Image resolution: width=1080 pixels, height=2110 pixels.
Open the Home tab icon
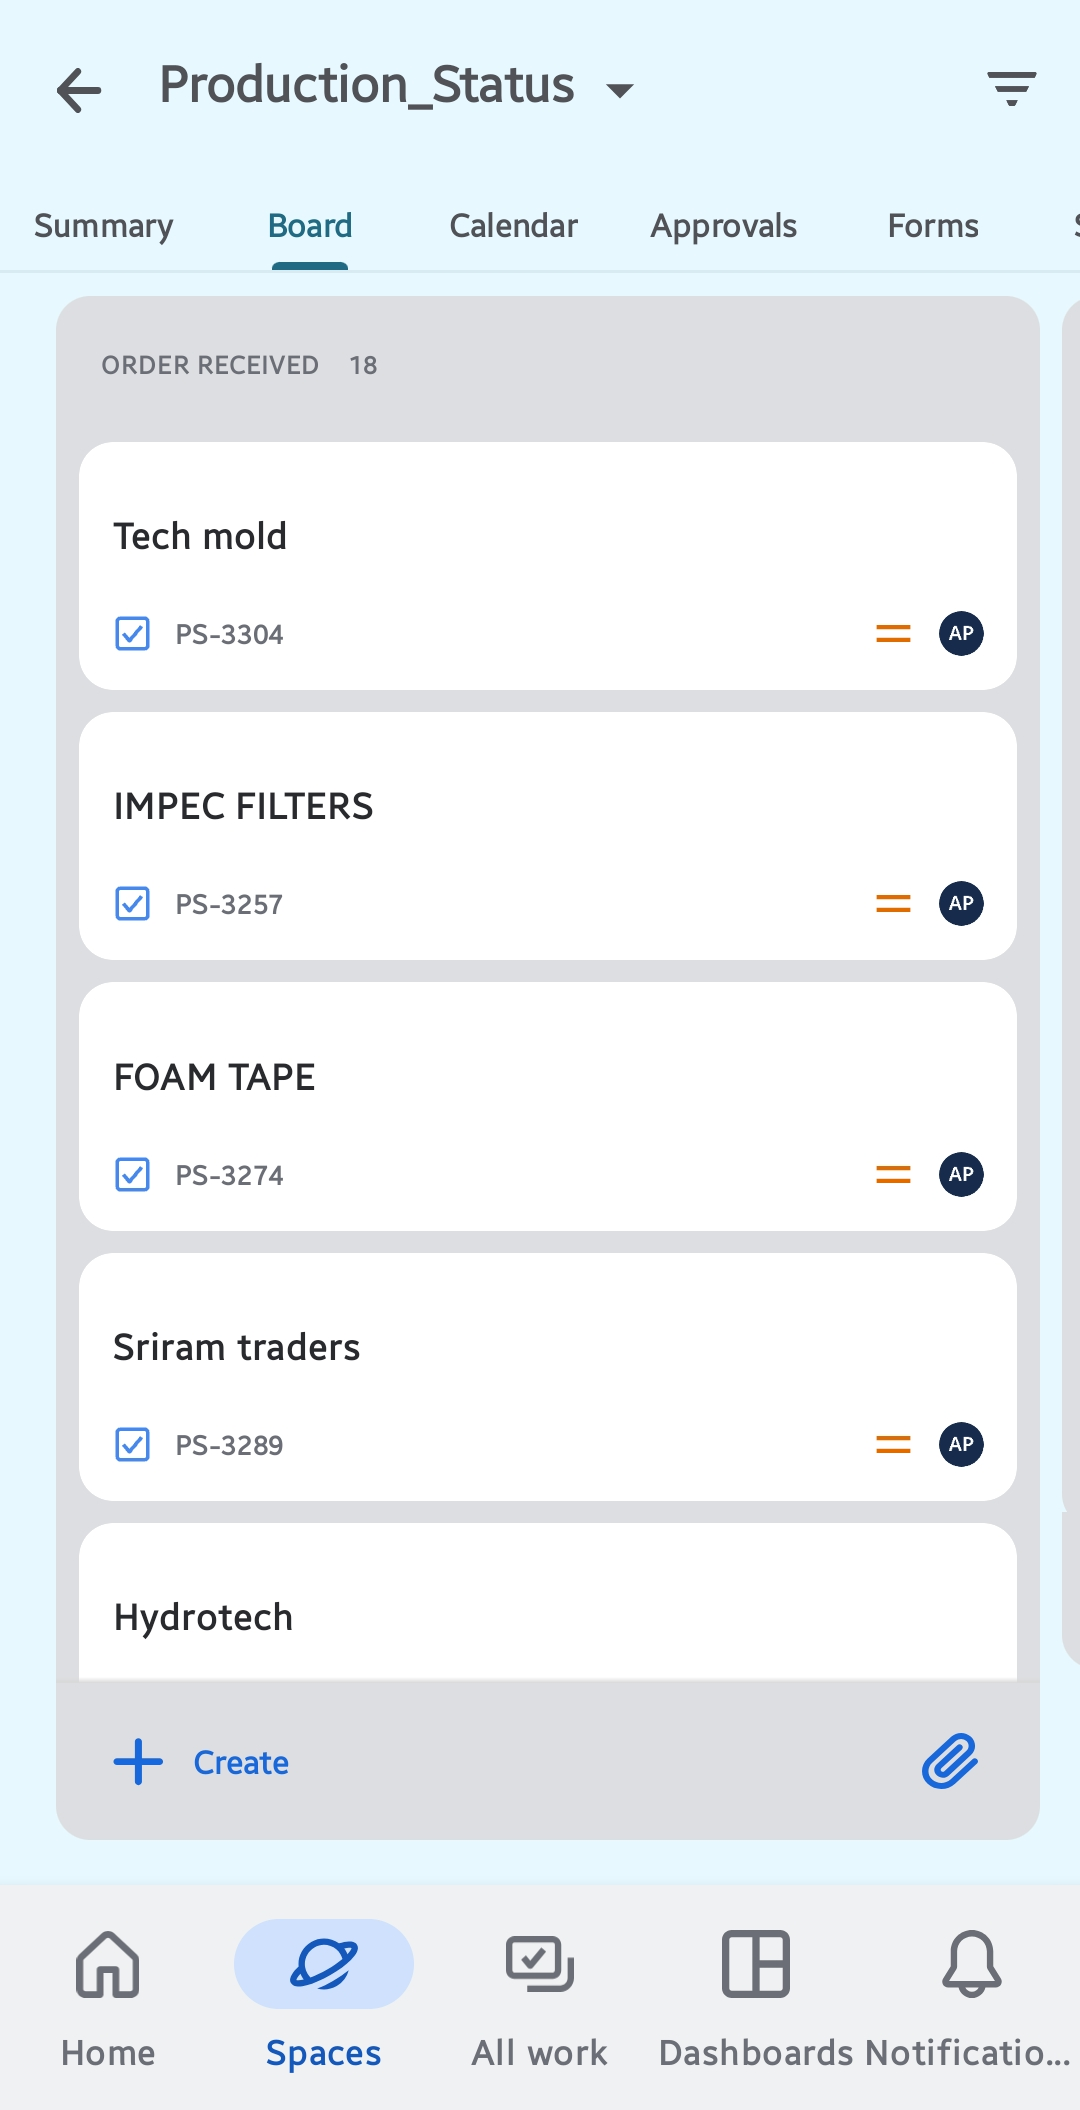[108, 1964]
